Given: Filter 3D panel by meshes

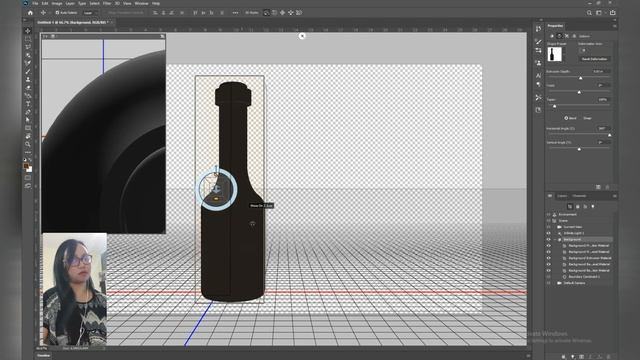Looking at the screenshot, I should (x=578, y=207).
